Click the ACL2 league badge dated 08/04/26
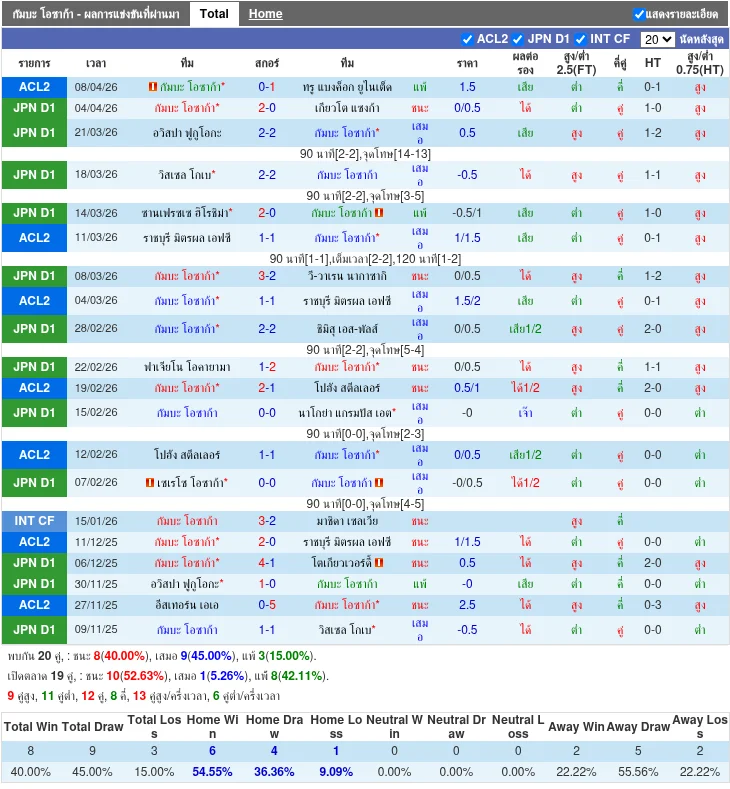The width and height of the screenshot is (730, 789). point(34,87)
